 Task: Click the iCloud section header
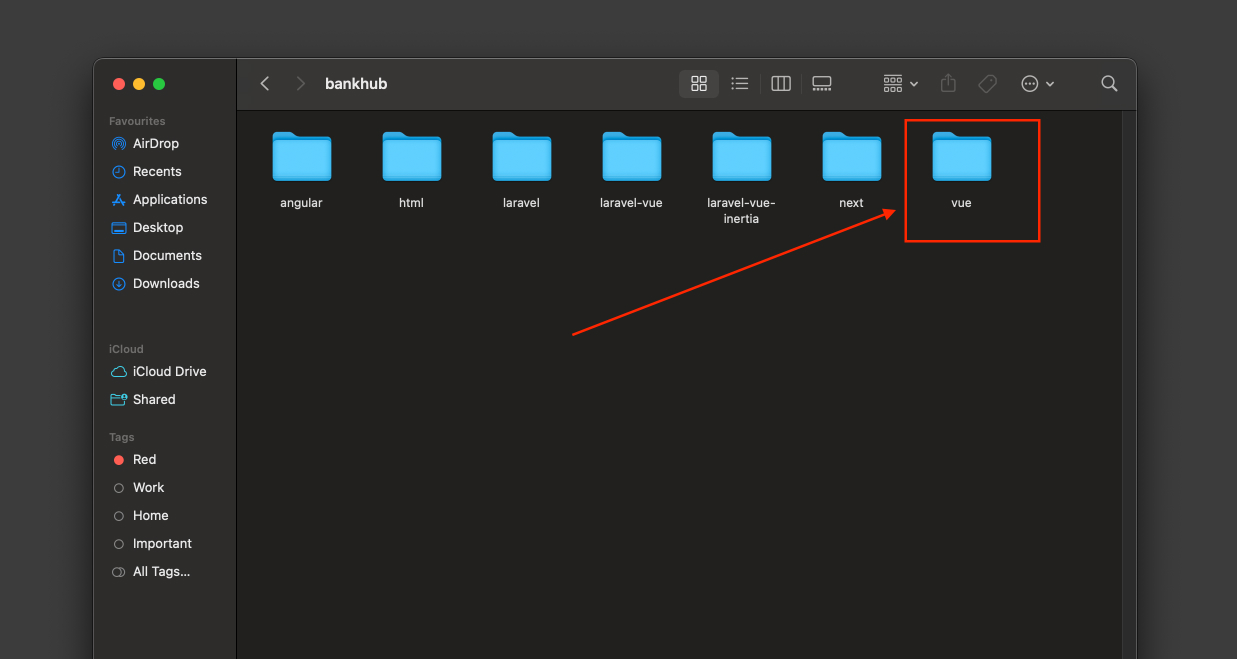click(126, 349)
